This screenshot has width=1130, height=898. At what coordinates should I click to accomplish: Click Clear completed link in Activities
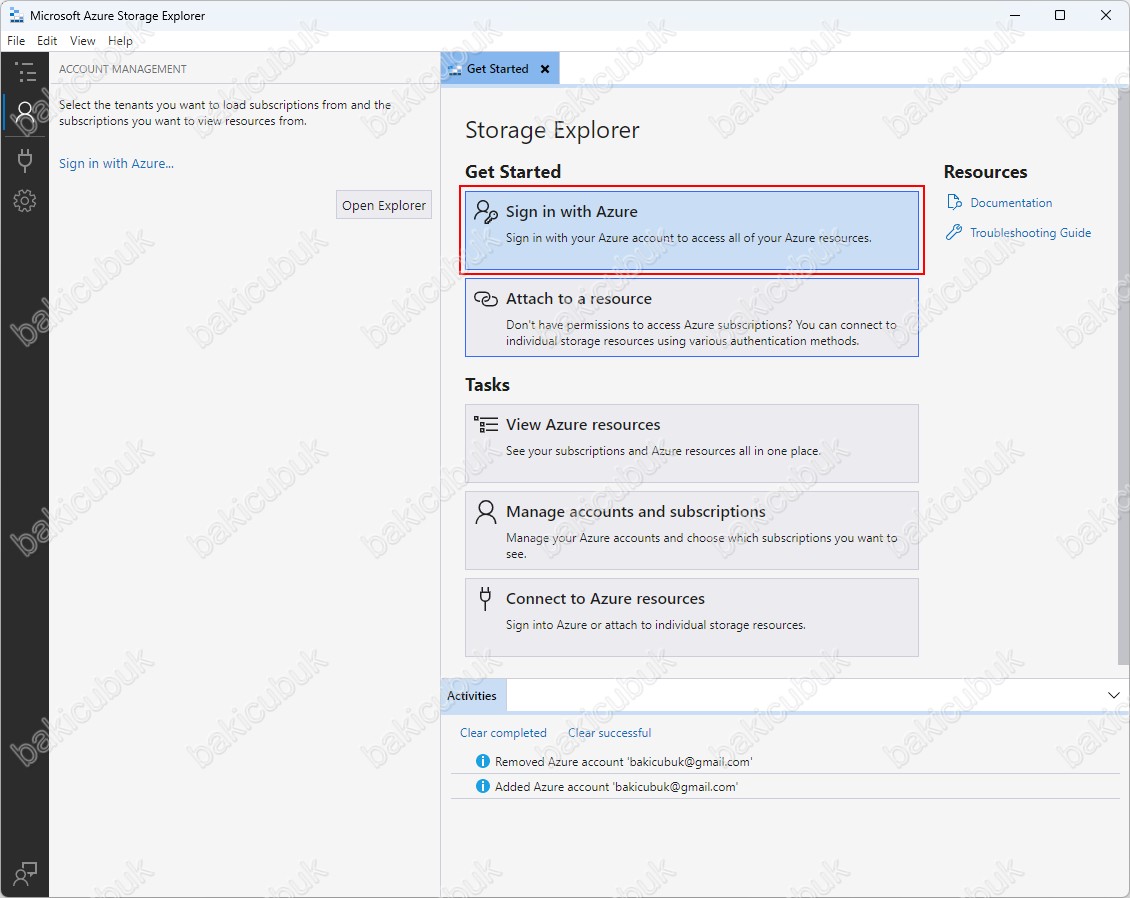click(x=503, y=733)
